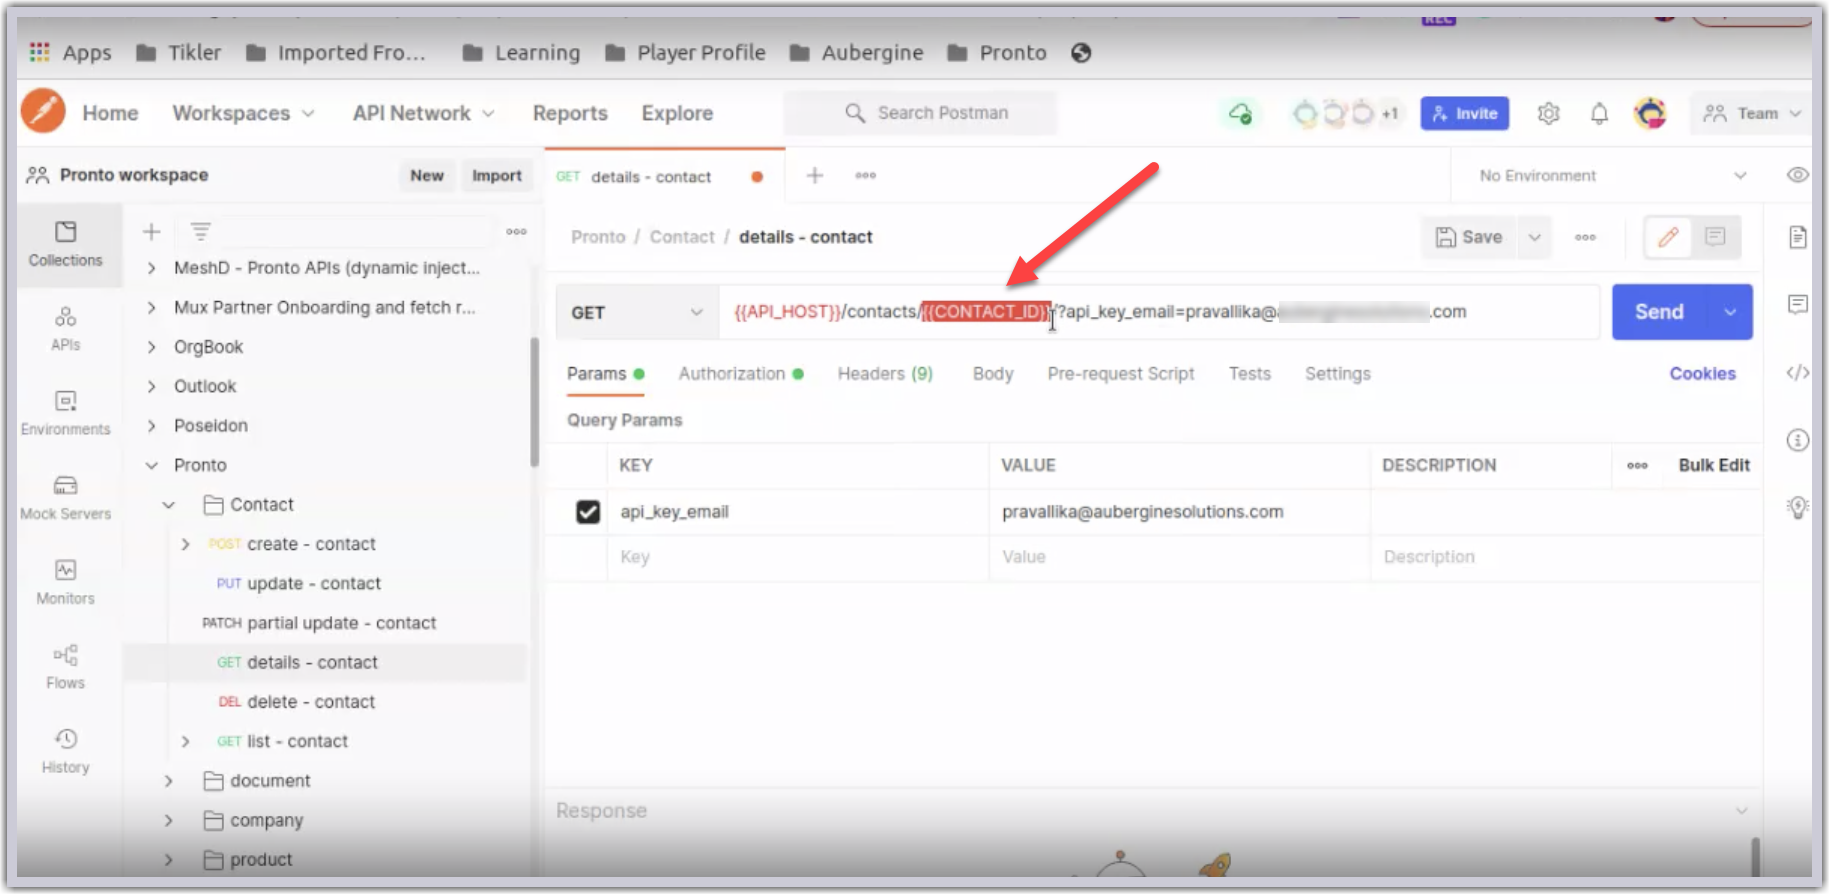Expand the document folder

[169, 781]
